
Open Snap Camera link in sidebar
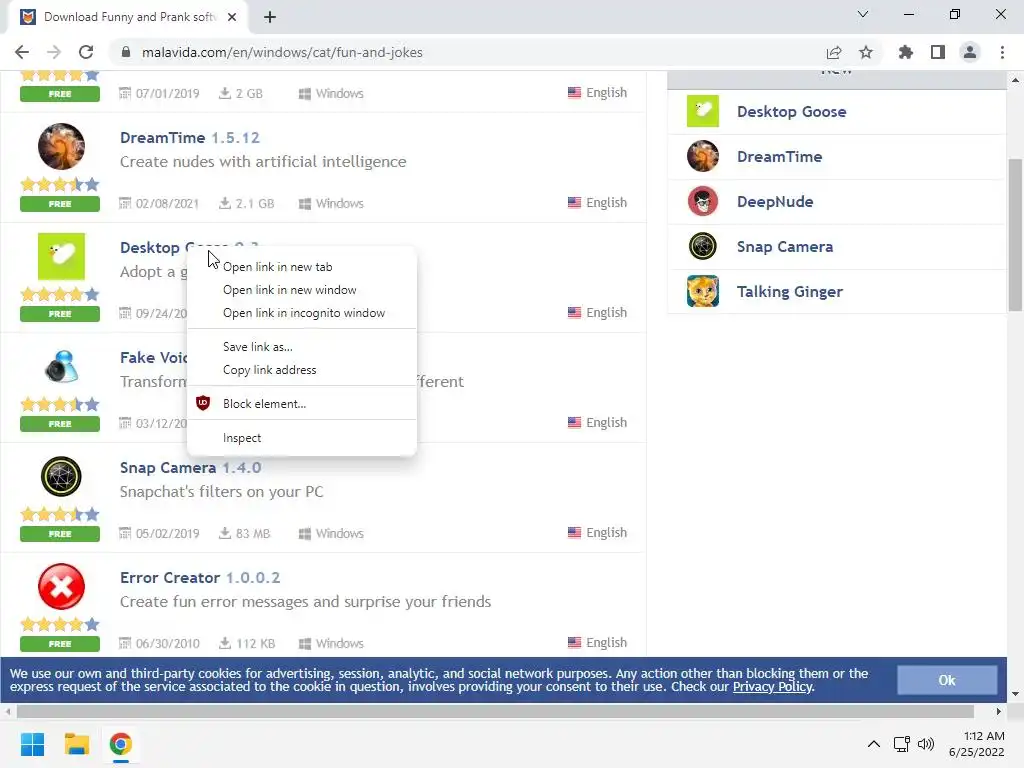click(785, 247)
